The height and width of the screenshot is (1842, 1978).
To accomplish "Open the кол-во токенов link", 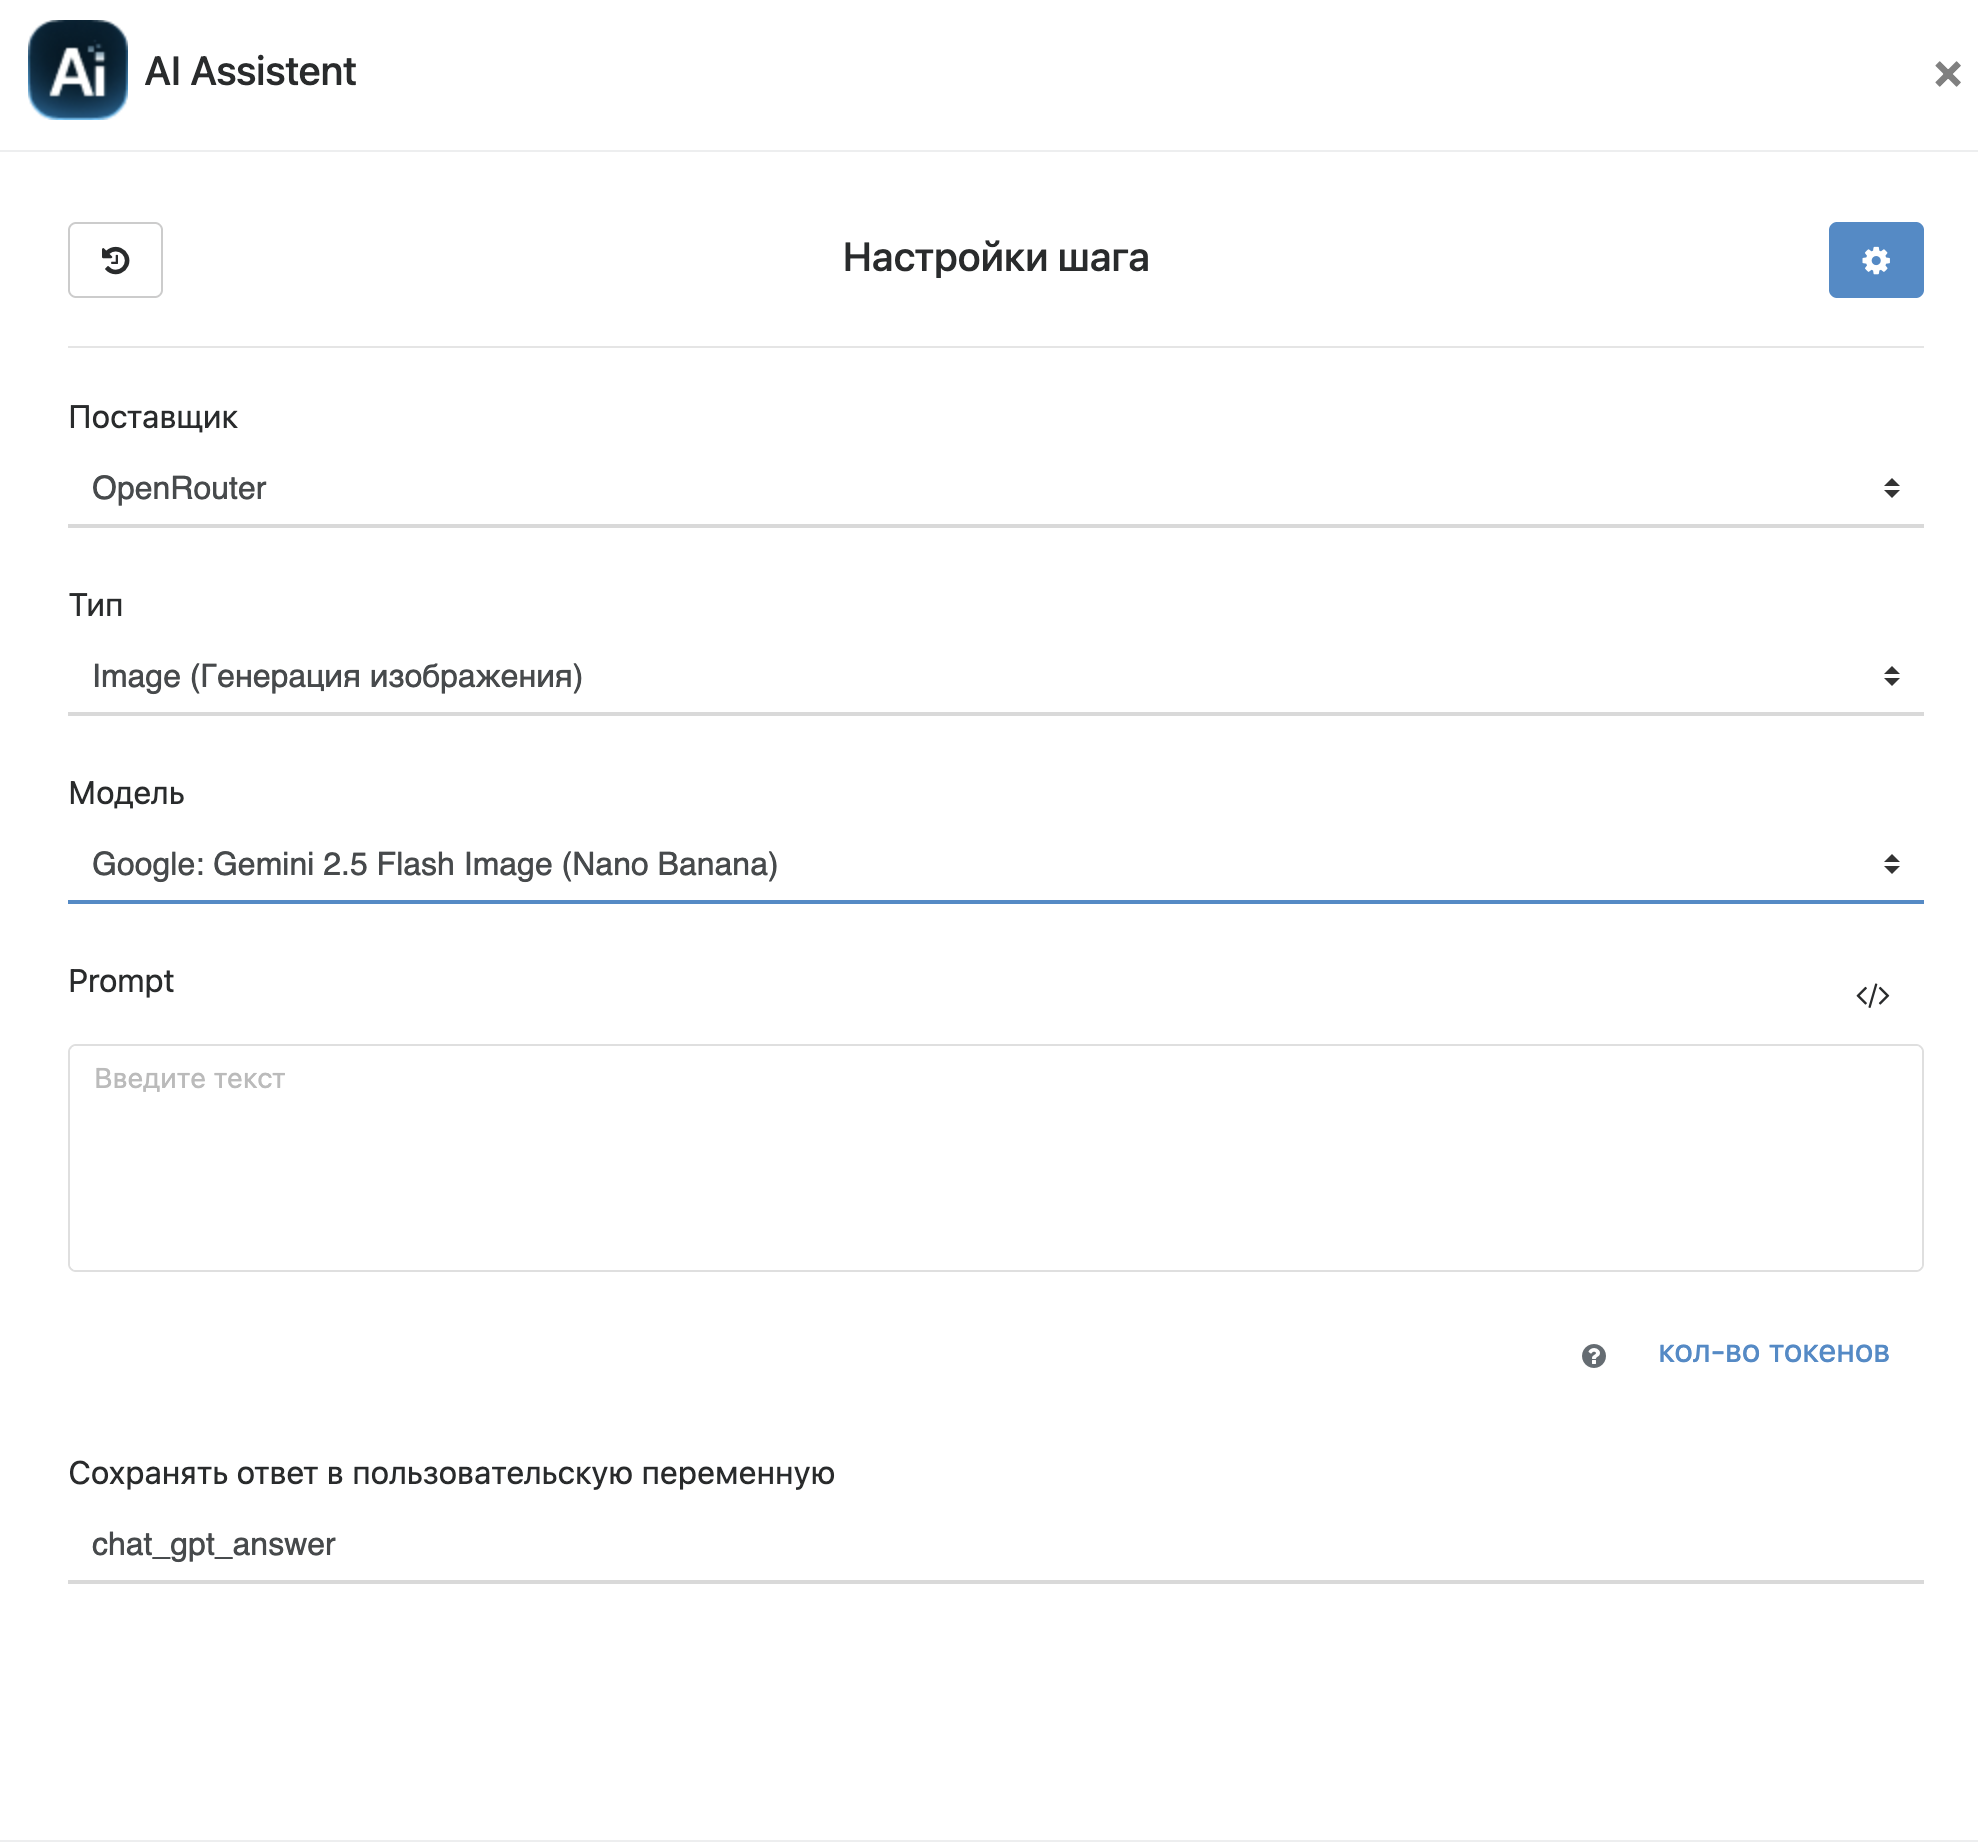I will coord(1773,1352).
